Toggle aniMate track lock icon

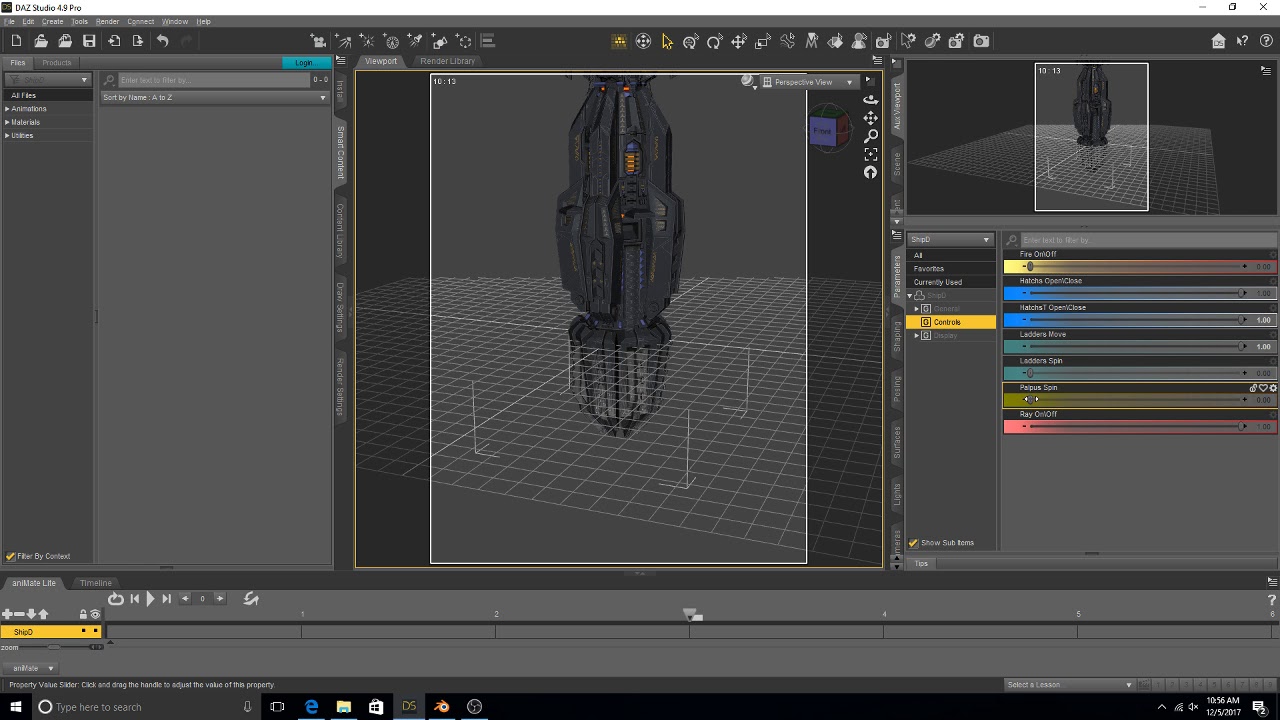click(83, 614)
